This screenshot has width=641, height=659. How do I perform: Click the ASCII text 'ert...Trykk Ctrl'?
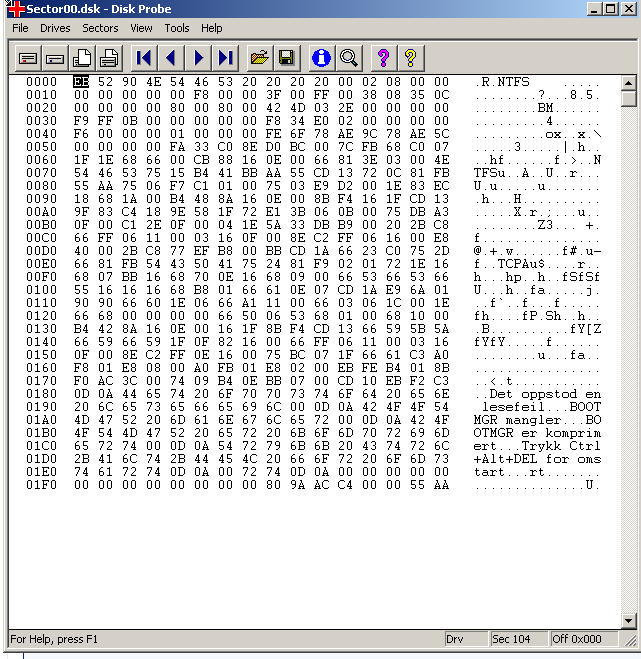[538, 446]
